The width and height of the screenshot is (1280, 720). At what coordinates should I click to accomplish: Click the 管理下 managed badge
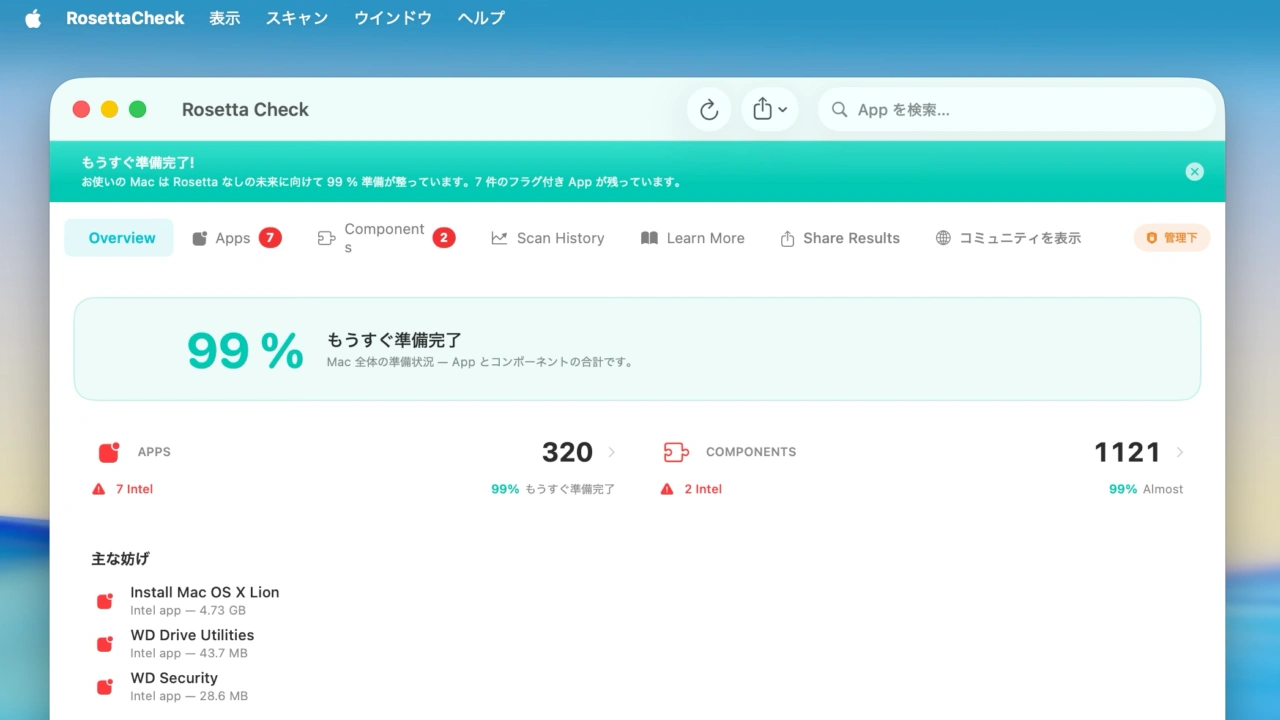[1172, 238]
